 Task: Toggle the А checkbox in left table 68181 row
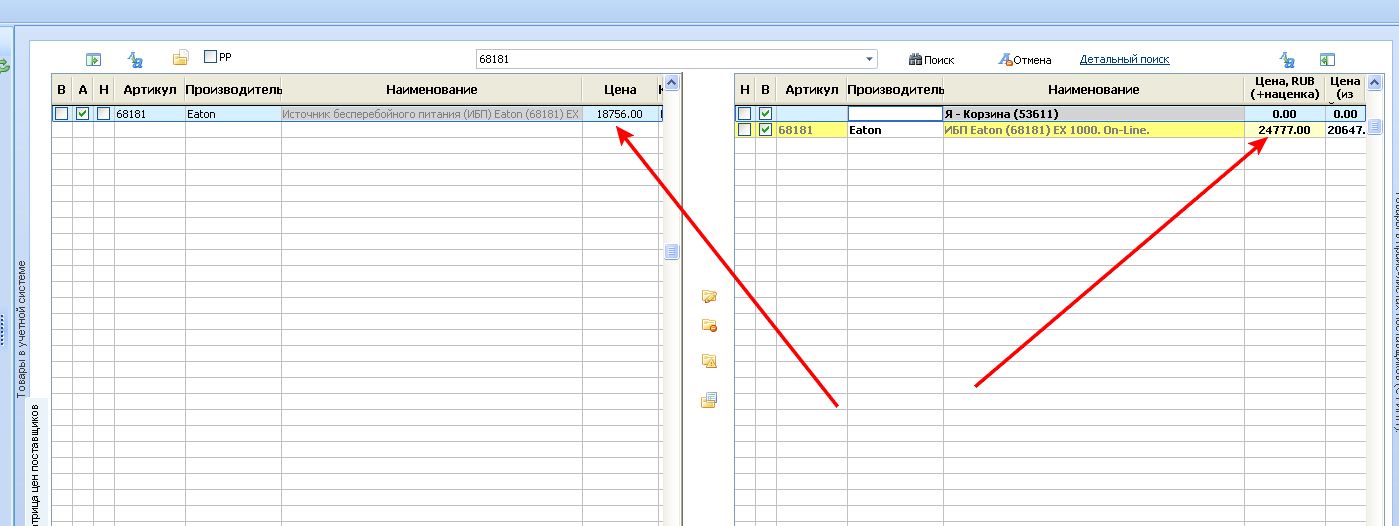click(83, 114)
